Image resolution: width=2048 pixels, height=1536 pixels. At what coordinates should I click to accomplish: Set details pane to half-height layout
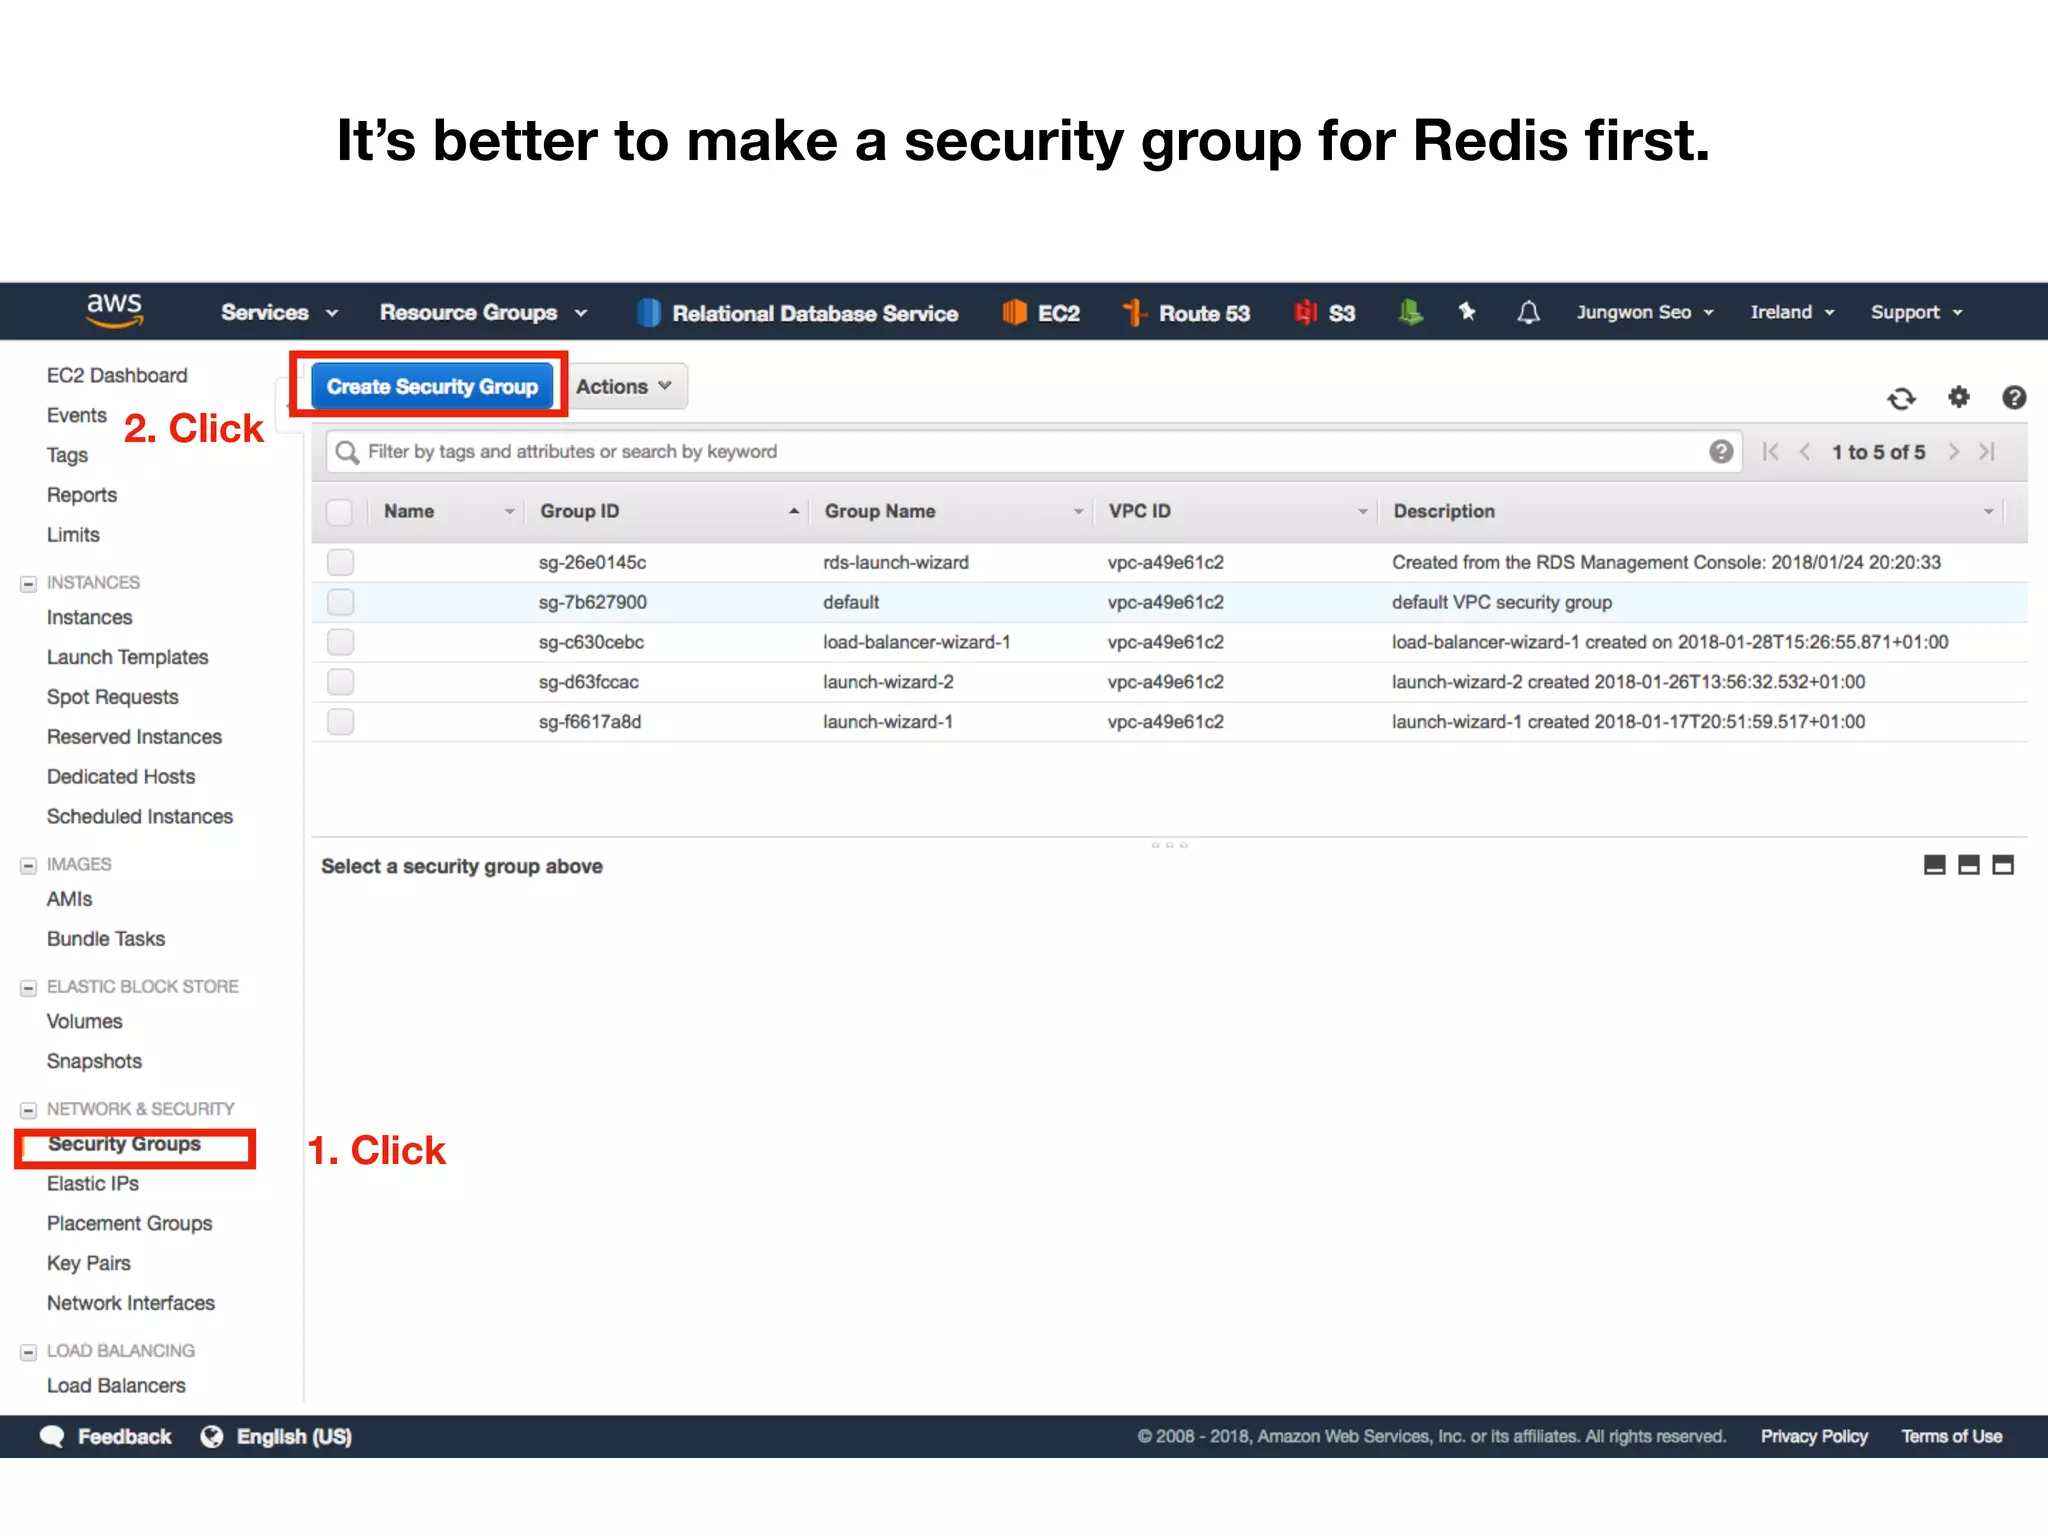[1969, 865]
